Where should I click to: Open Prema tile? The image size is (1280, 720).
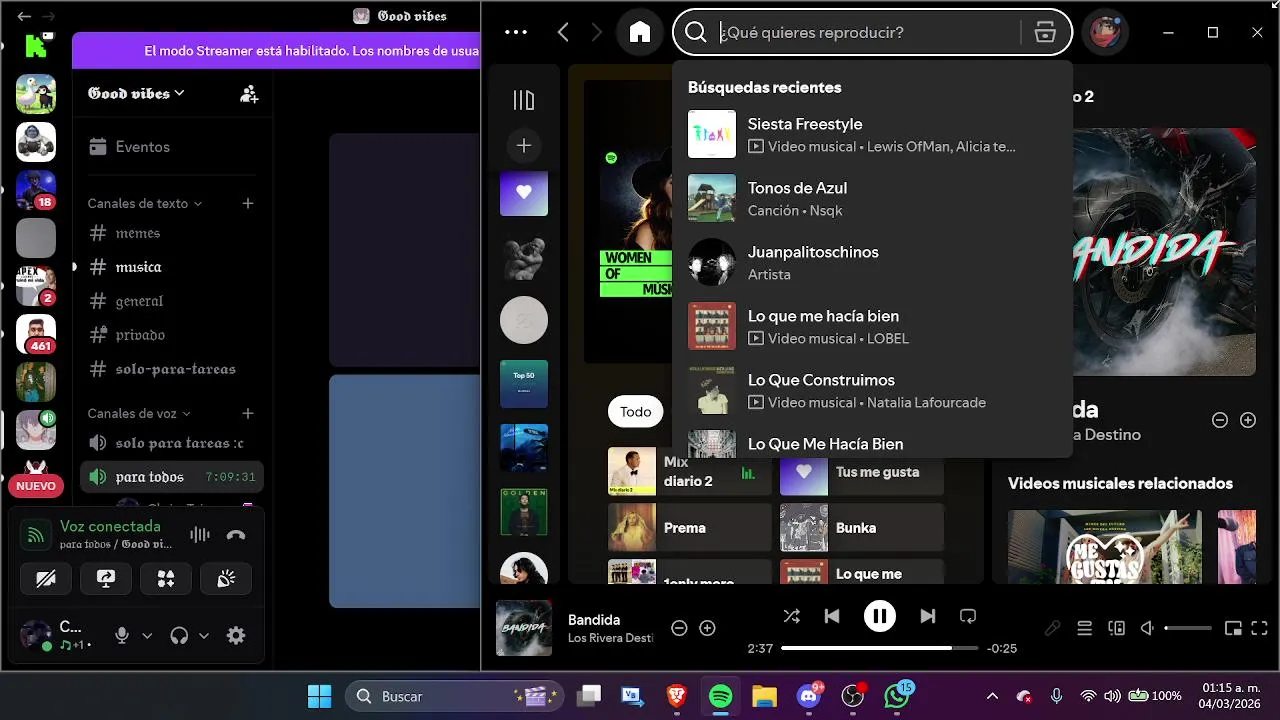tap(690, 528)
